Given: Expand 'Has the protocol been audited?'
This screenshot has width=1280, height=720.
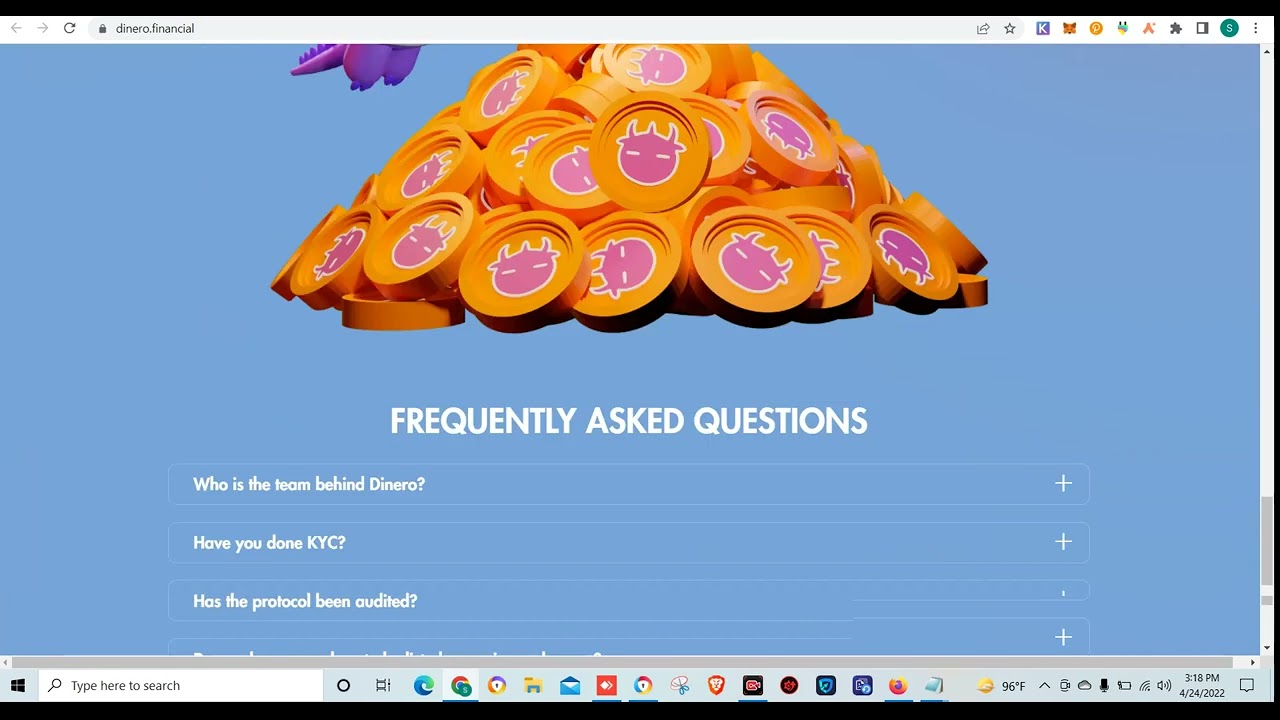Looking at the screenshot, I should [x=629, y=600].
